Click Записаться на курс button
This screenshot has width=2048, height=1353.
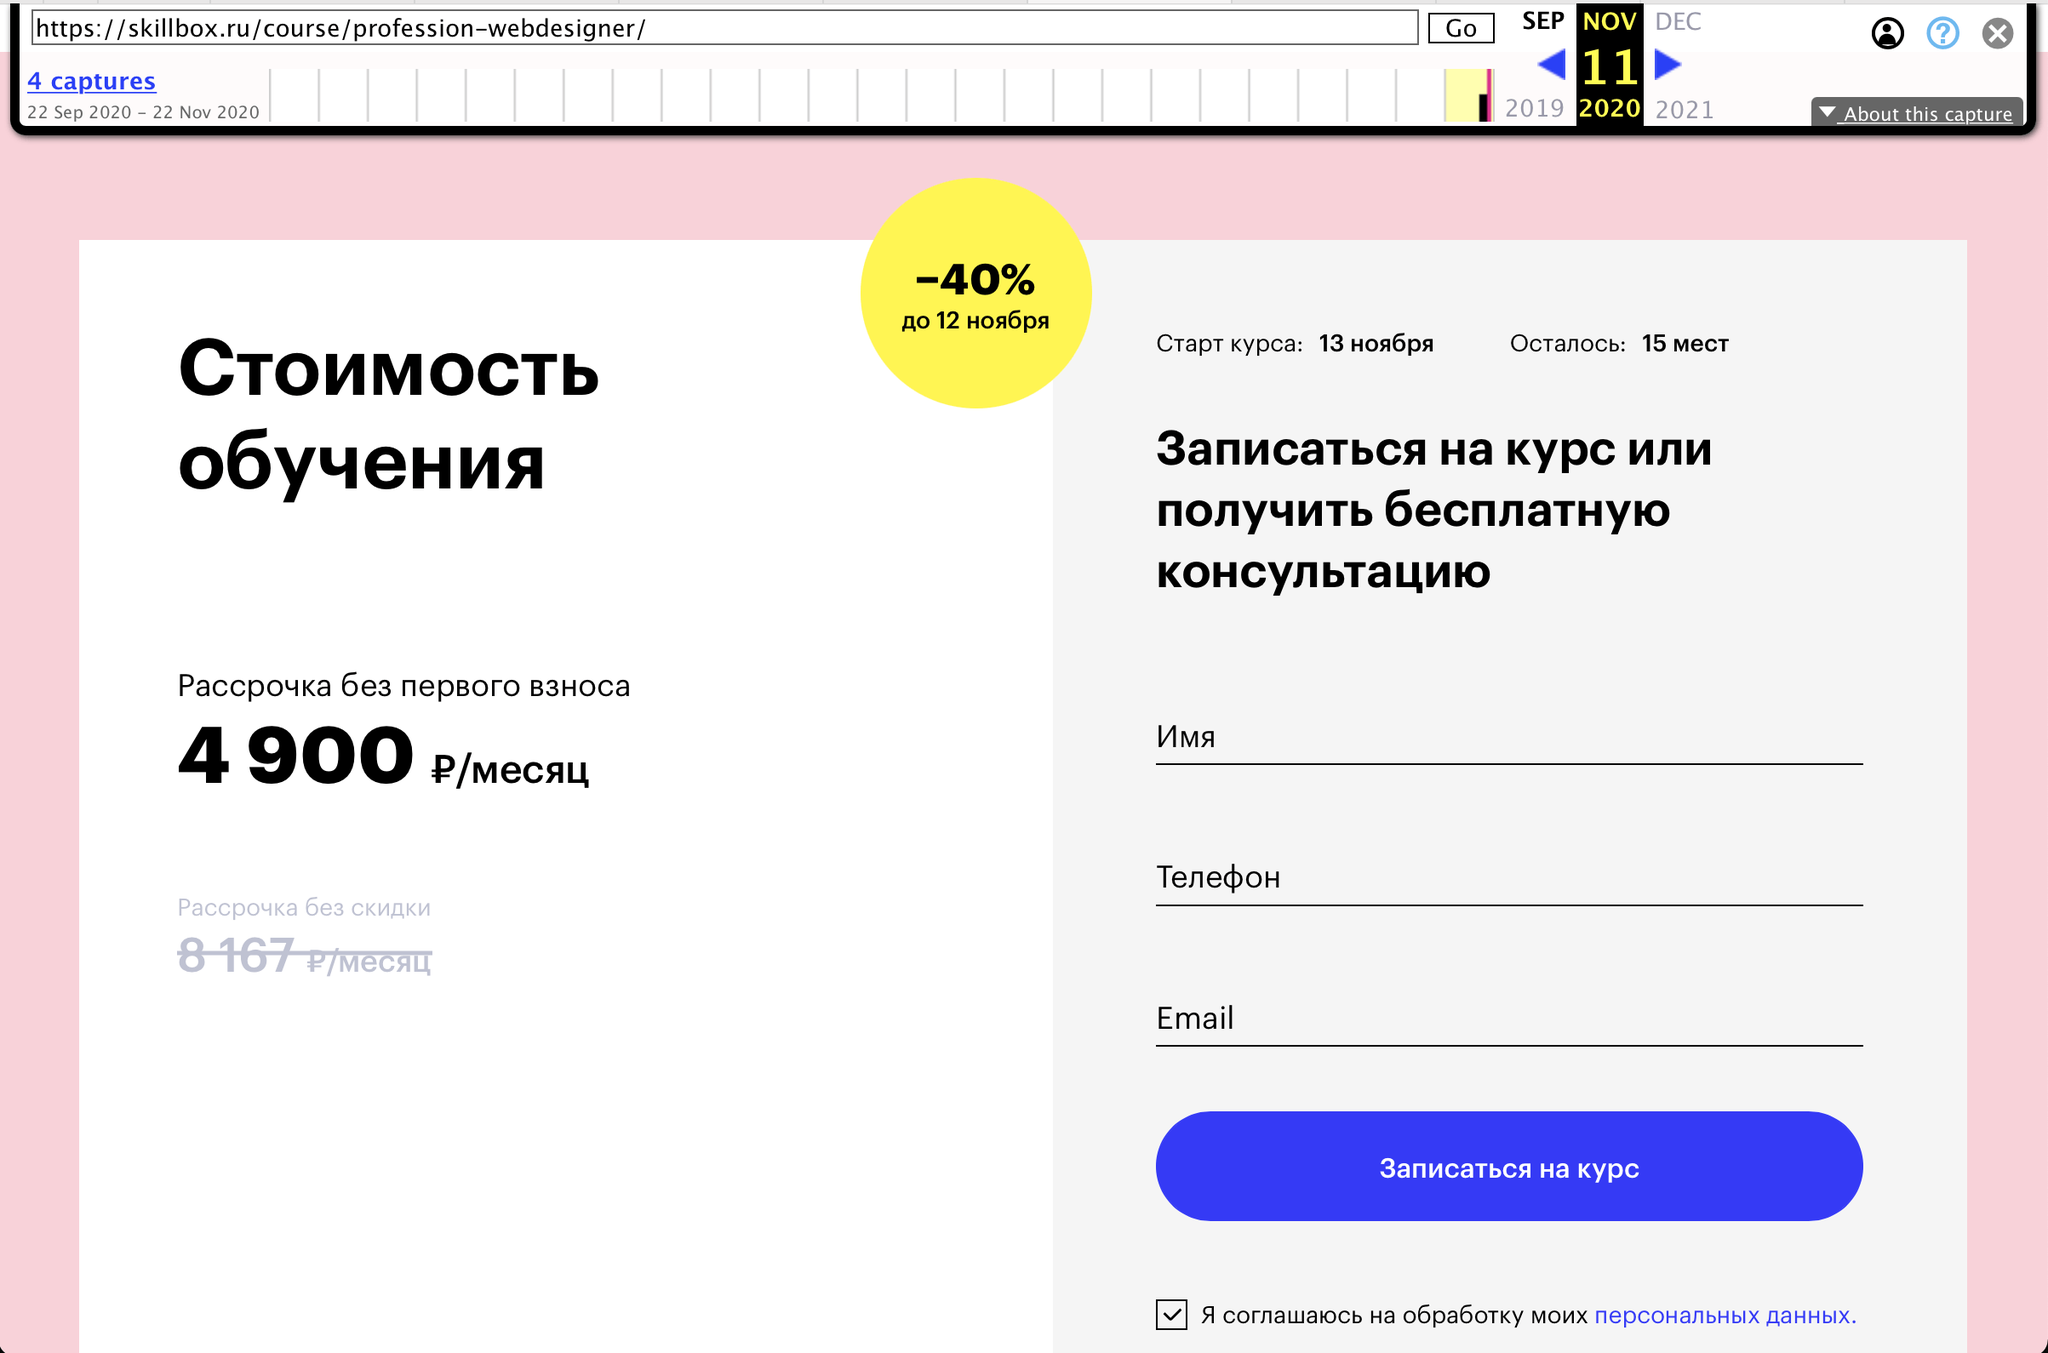point(1511,1167)
